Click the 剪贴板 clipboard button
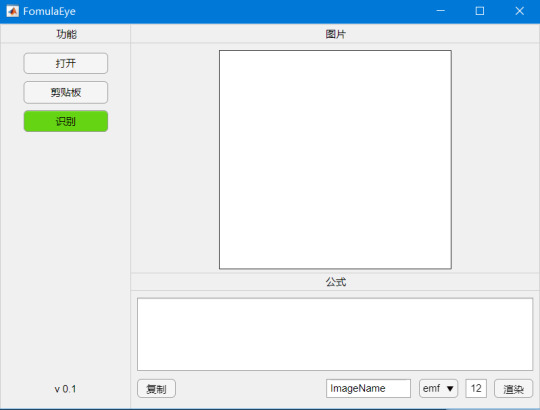 pyautogui.click(x=65, y=92)
